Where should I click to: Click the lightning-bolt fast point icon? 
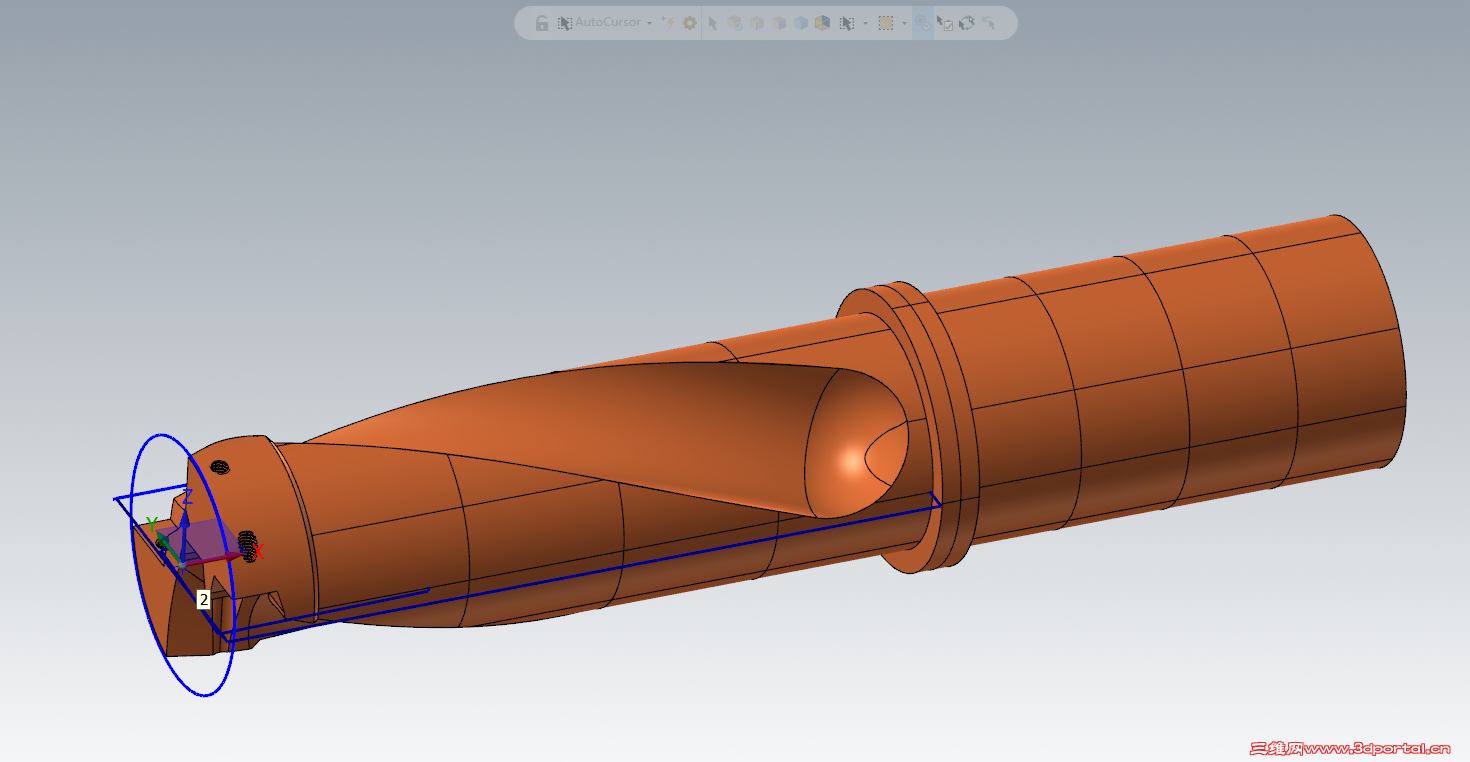tap(668, 23)
